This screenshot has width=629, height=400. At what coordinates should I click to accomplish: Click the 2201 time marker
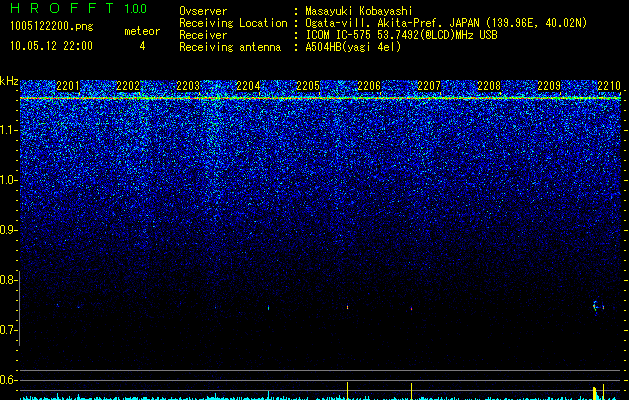pos(68,86)
